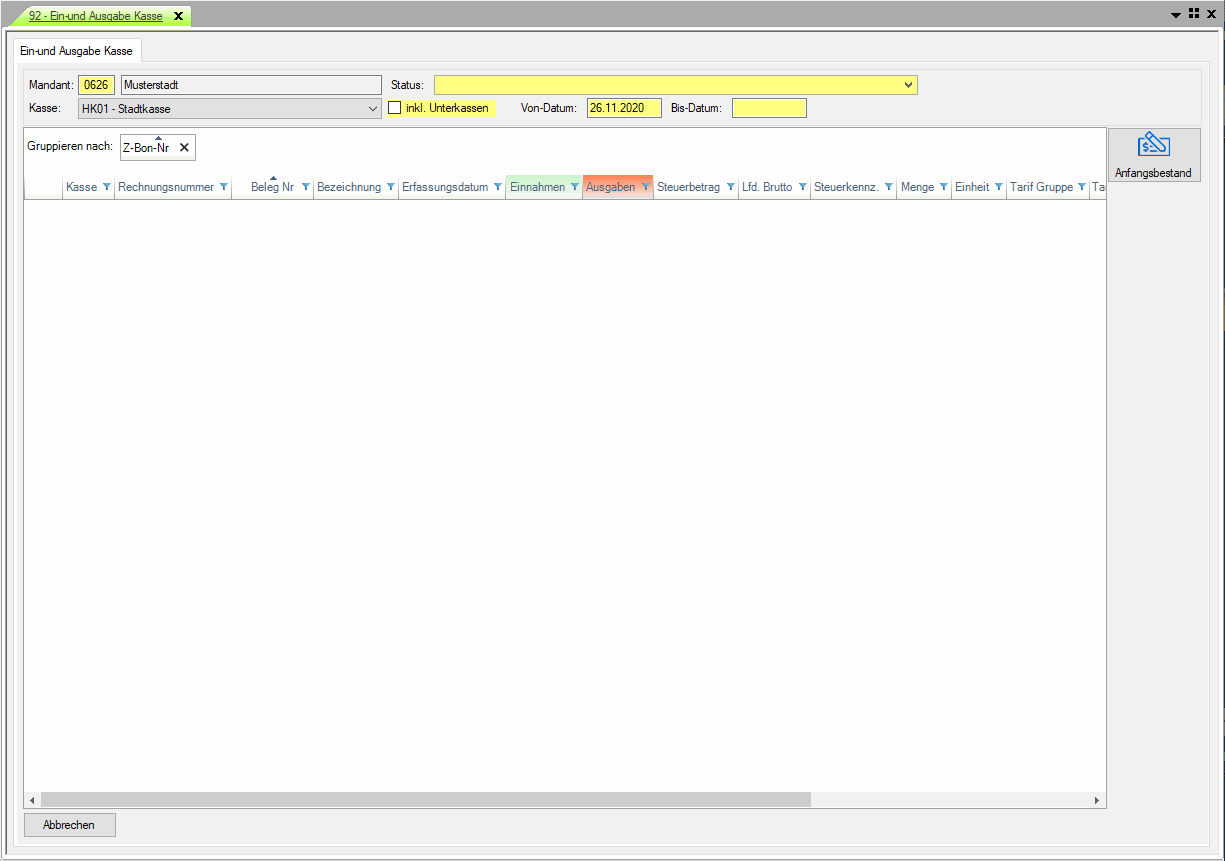Expand the Status dropdown
The image size is (1225, 861).
coord(908,85)
